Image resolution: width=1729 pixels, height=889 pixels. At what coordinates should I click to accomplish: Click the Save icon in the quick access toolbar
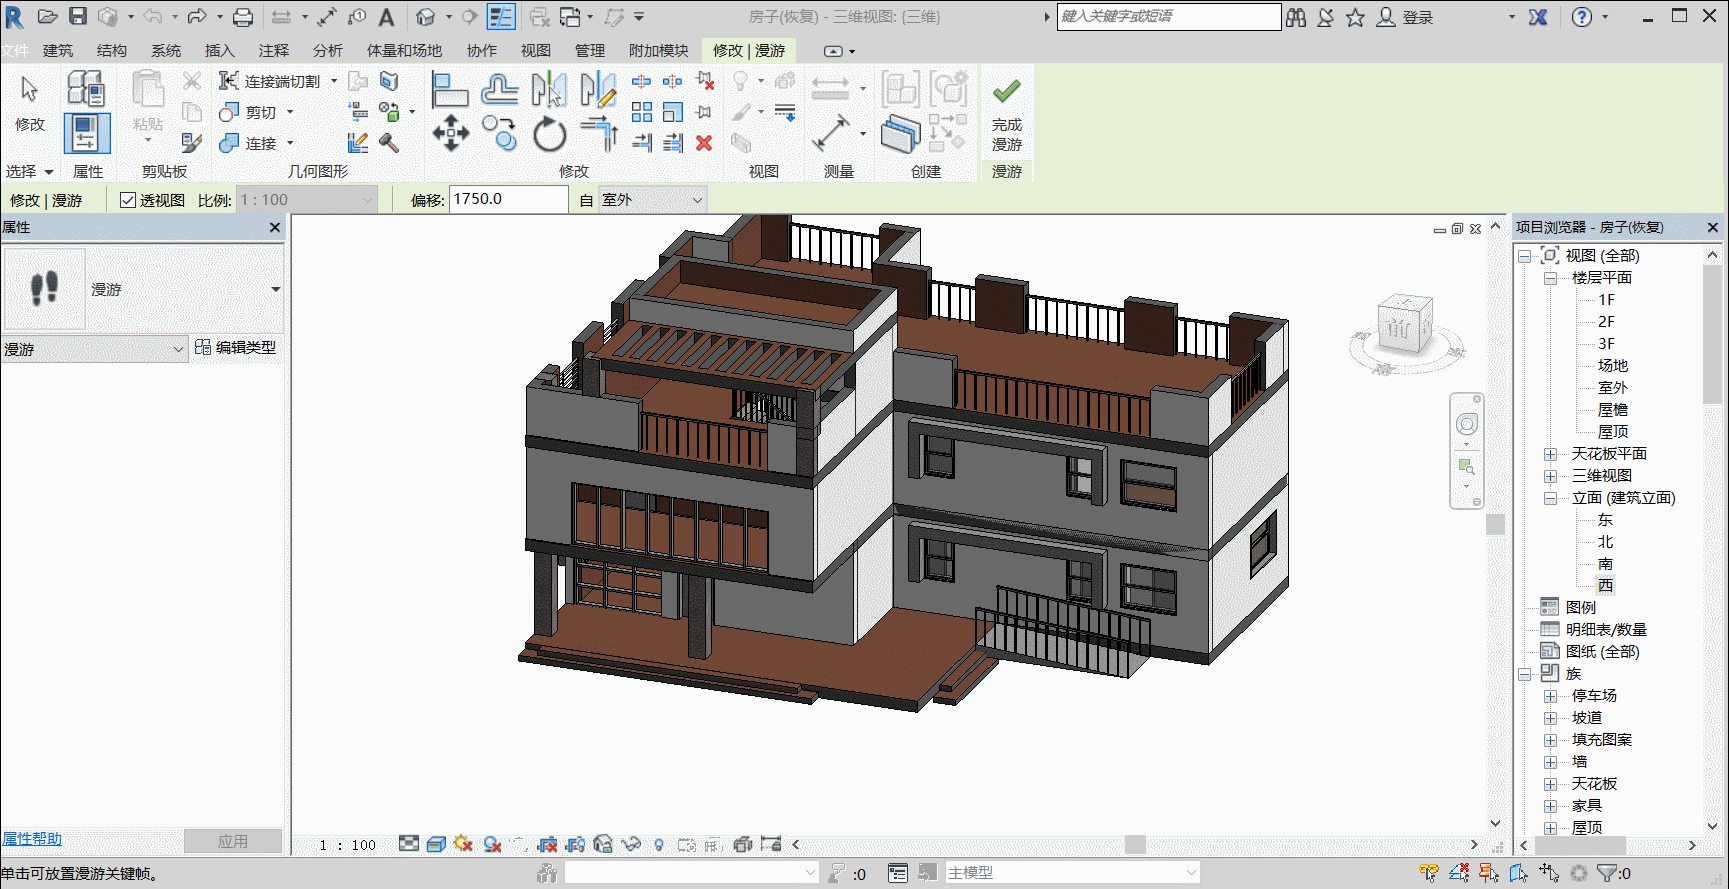pyautogui.click(x=77, y=16)
